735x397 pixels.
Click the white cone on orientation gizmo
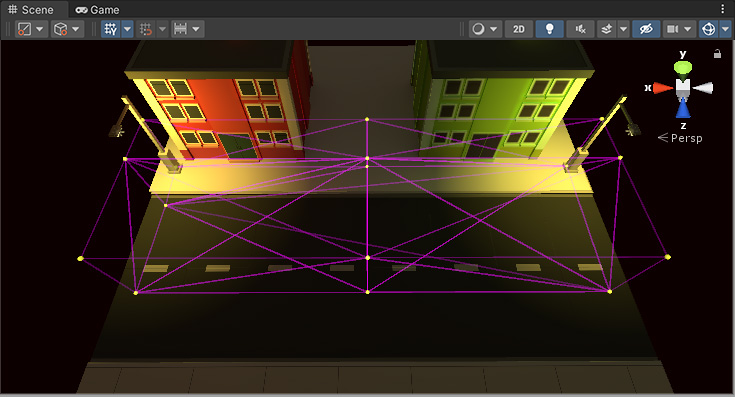coord(703,88)
